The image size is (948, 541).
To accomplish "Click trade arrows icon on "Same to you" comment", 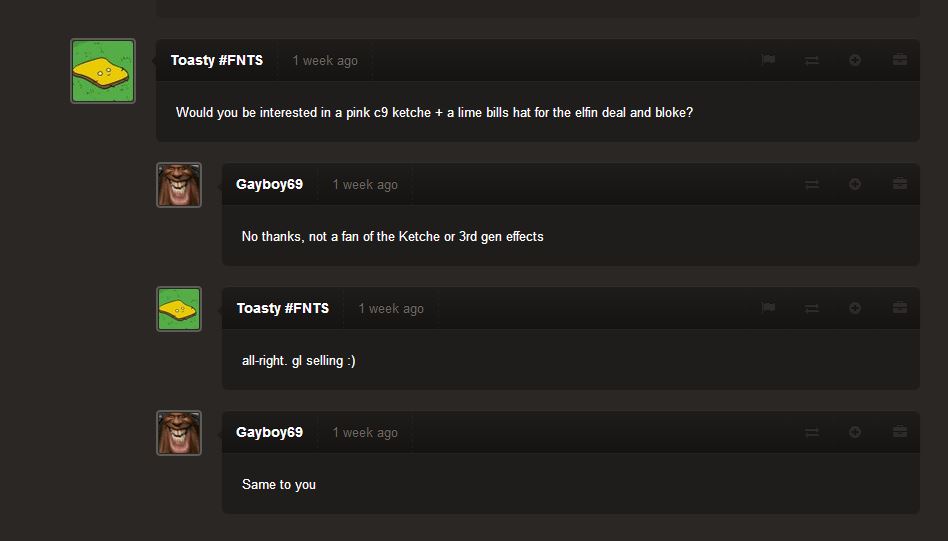I will pyautogui.click(x=812, y=432).
